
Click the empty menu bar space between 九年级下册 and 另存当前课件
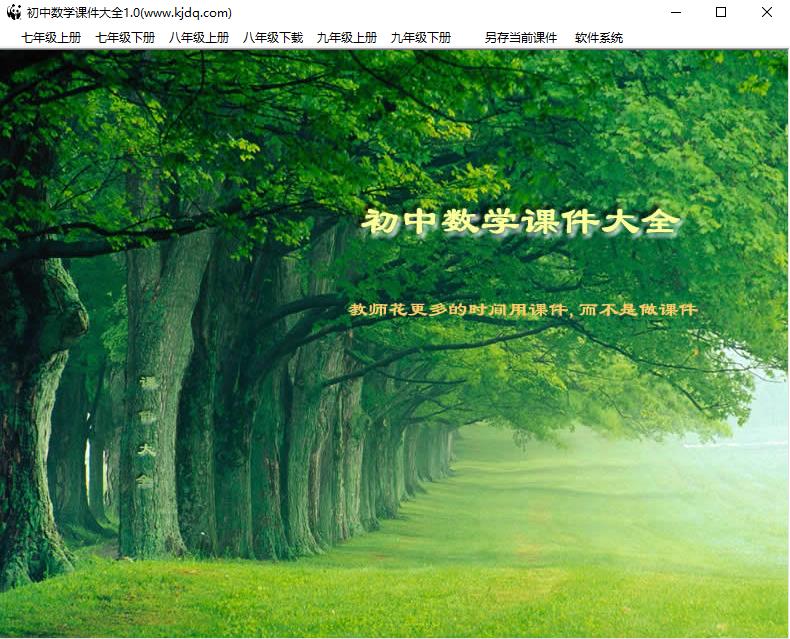click(x=468, y=38)
